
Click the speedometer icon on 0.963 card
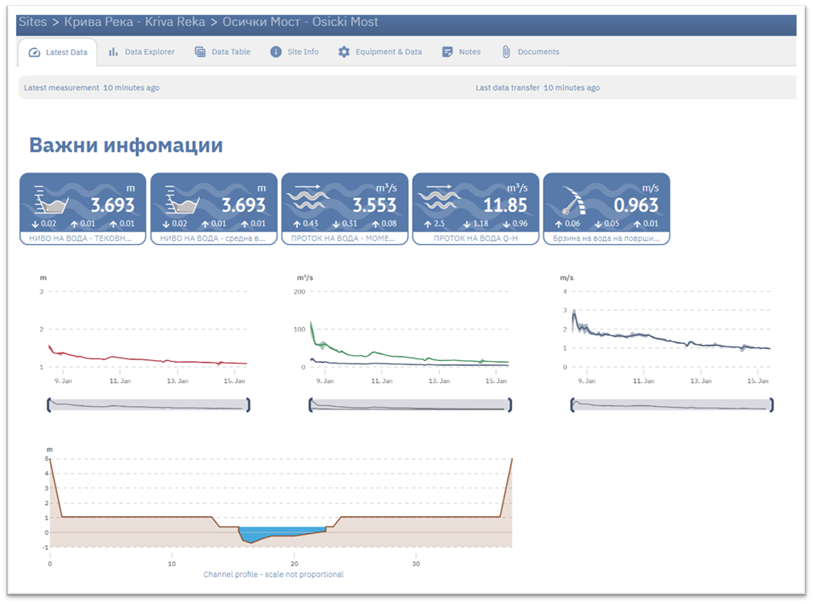click(572, 199)
